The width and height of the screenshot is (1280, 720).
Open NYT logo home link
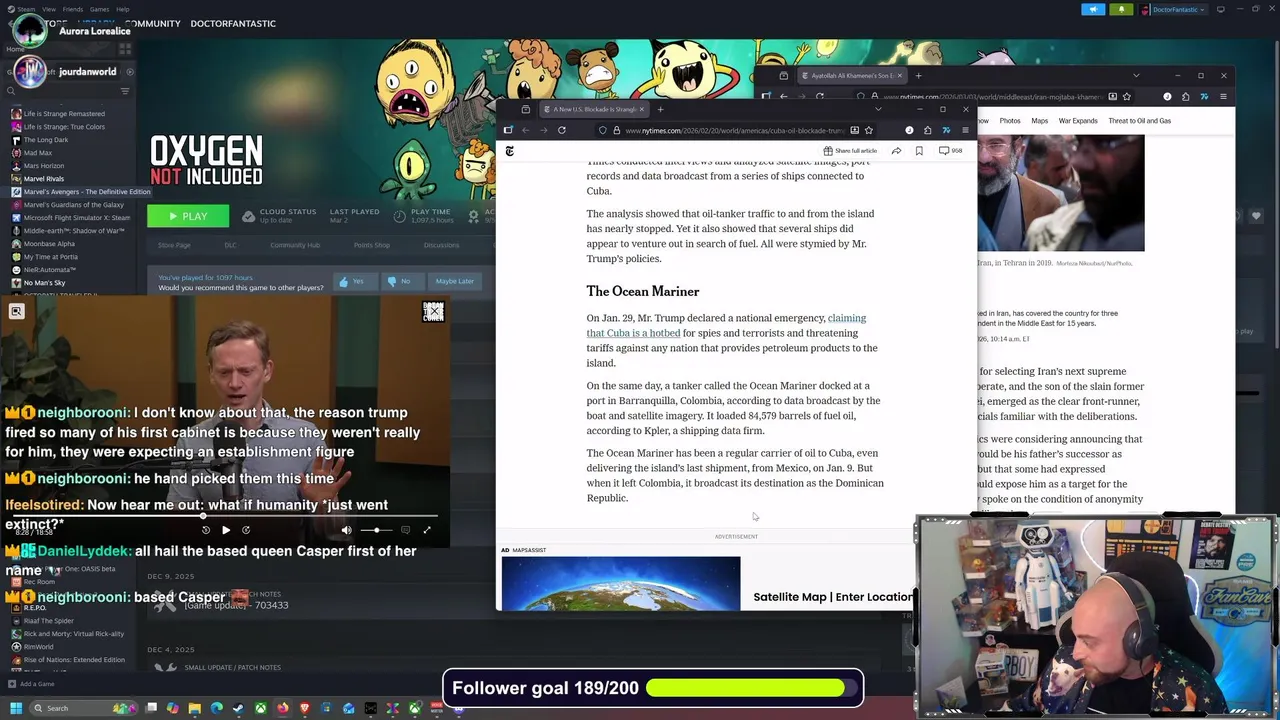click(x=510, y=151)
